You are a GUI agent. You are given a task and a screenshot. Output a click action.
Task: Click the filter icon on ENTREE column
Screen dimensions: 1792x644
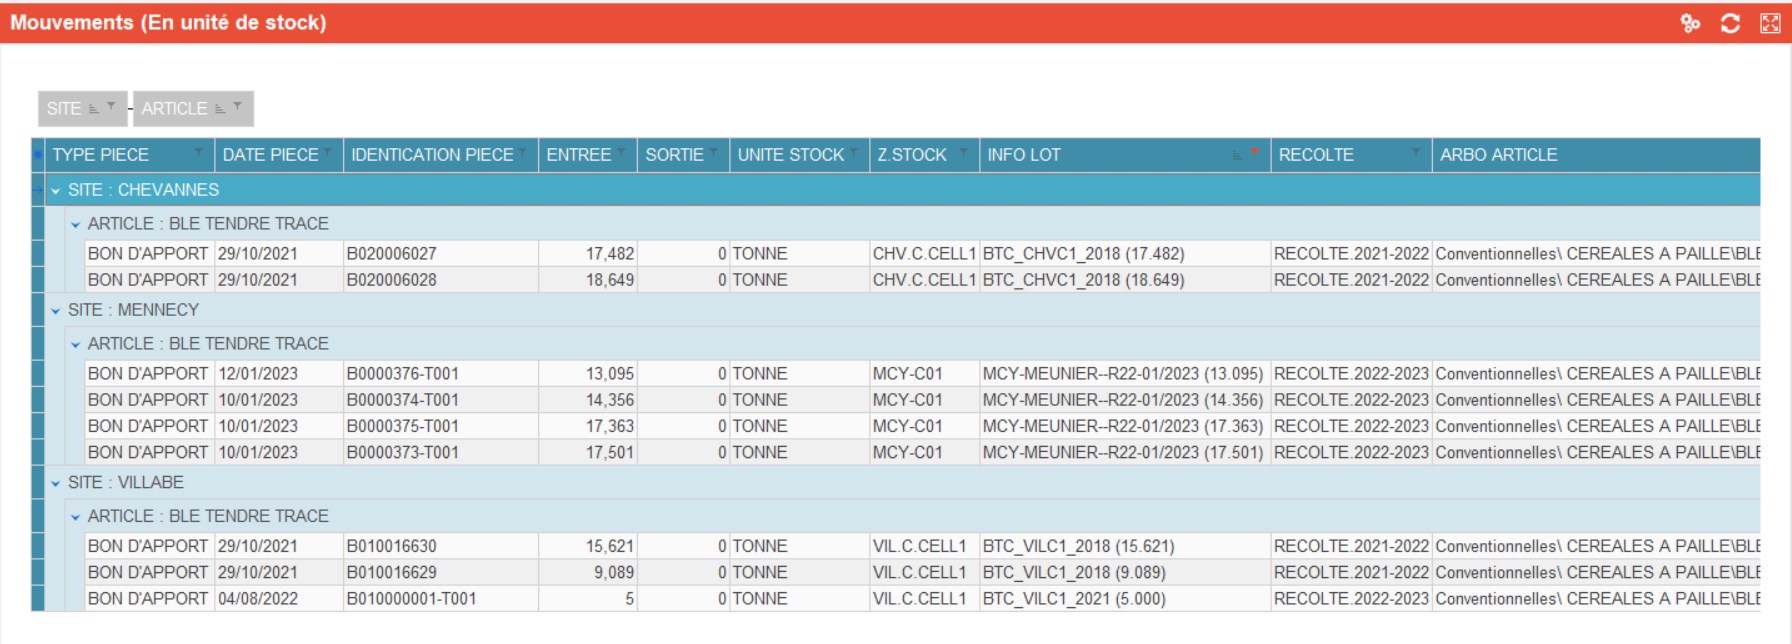[621, 152]
